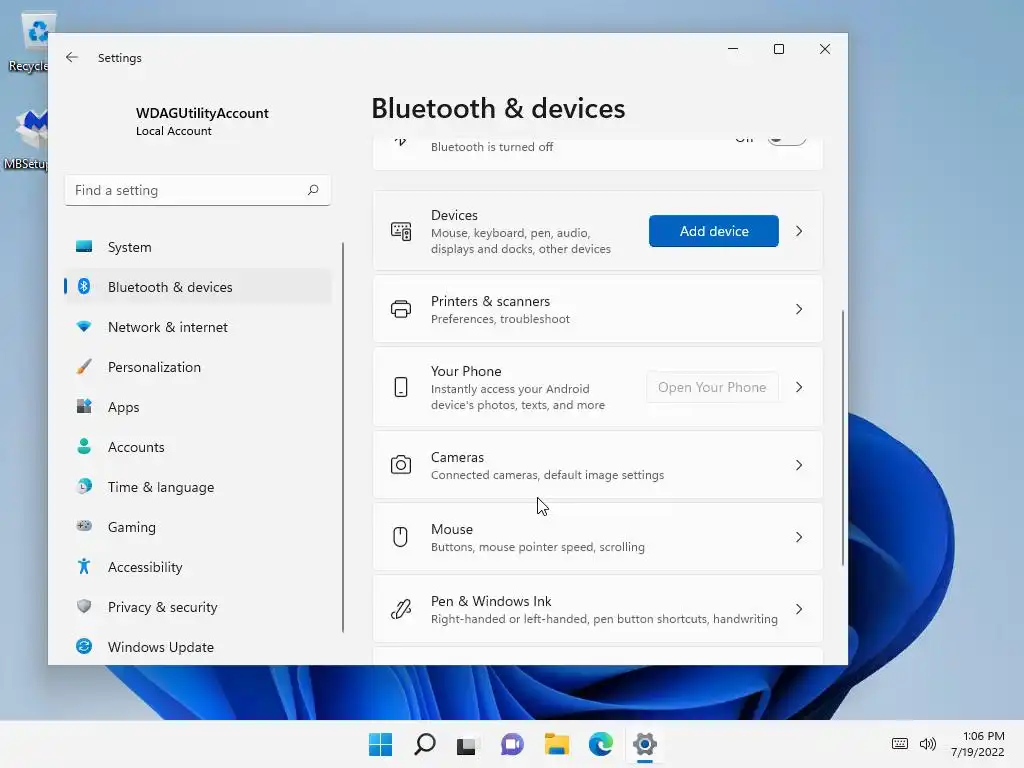Image resolution: width=1024 pixels, height=768 pixels.
Task: Expand the Devices row chevron
Action: (x=799, y=231)
